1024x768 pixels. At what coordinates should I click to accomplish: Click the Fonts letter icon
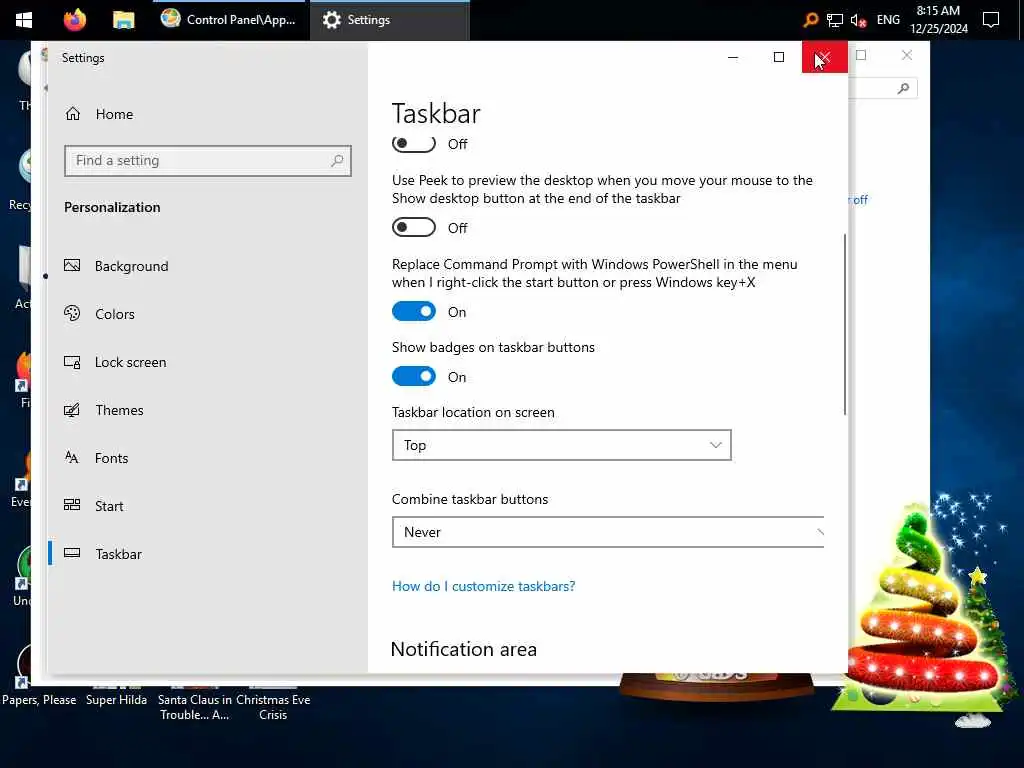(72, 457)
